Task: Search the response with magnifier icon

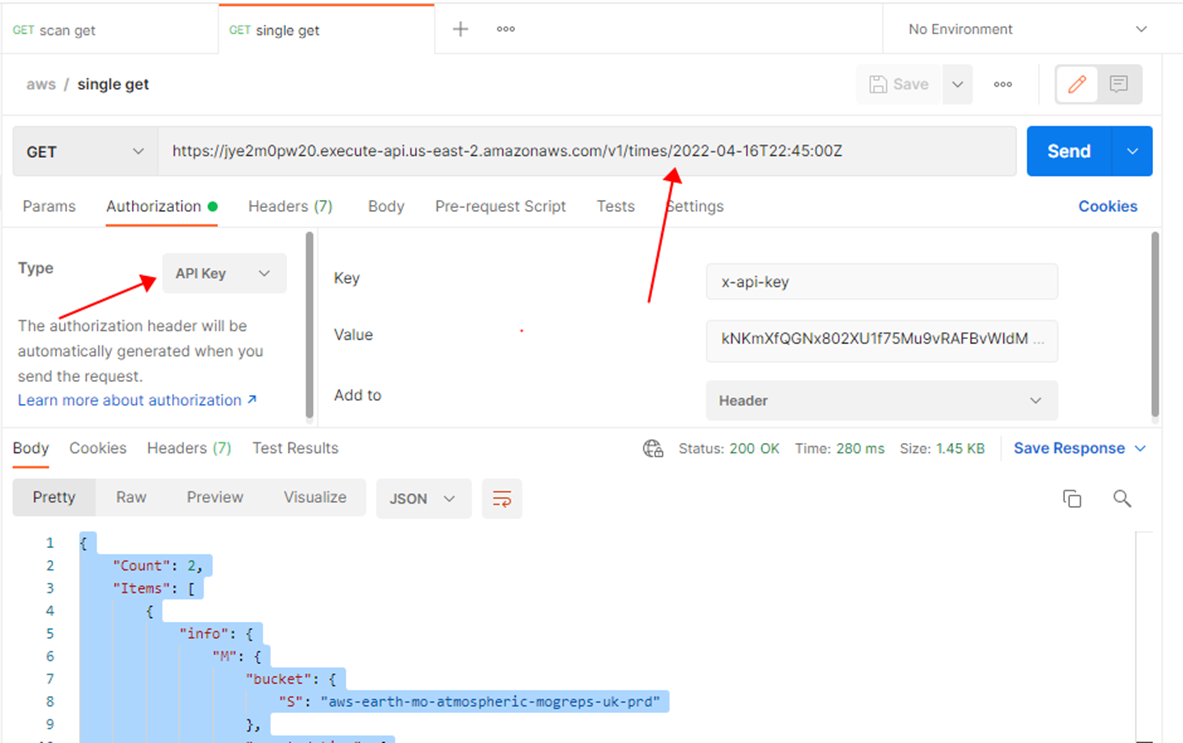Action: [1122, 499]
